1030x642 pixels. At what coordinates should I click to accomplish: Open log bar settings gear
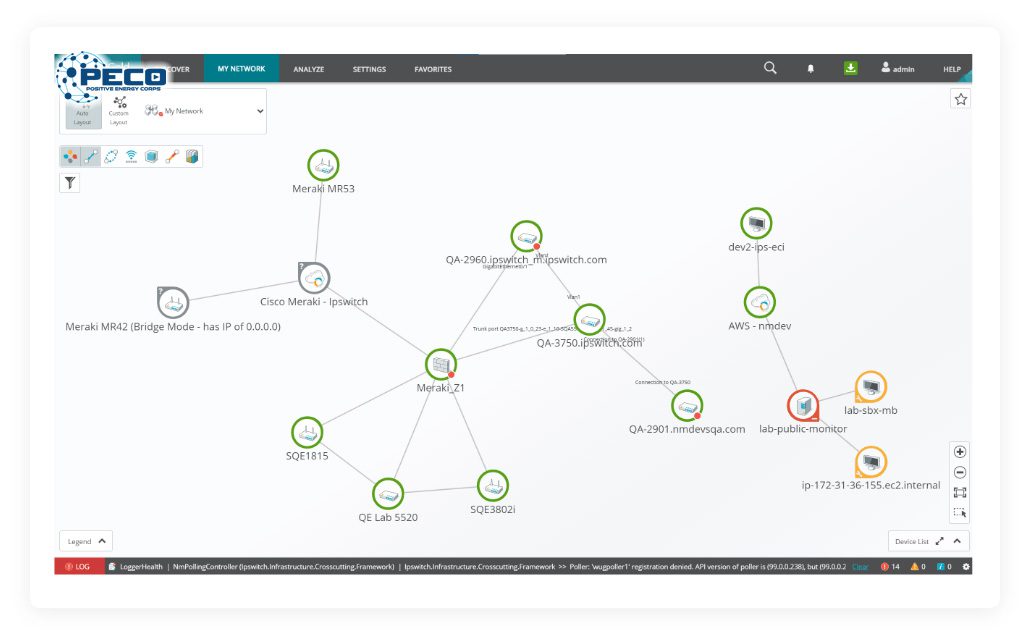pyautogui.click(x=966, y=566)
